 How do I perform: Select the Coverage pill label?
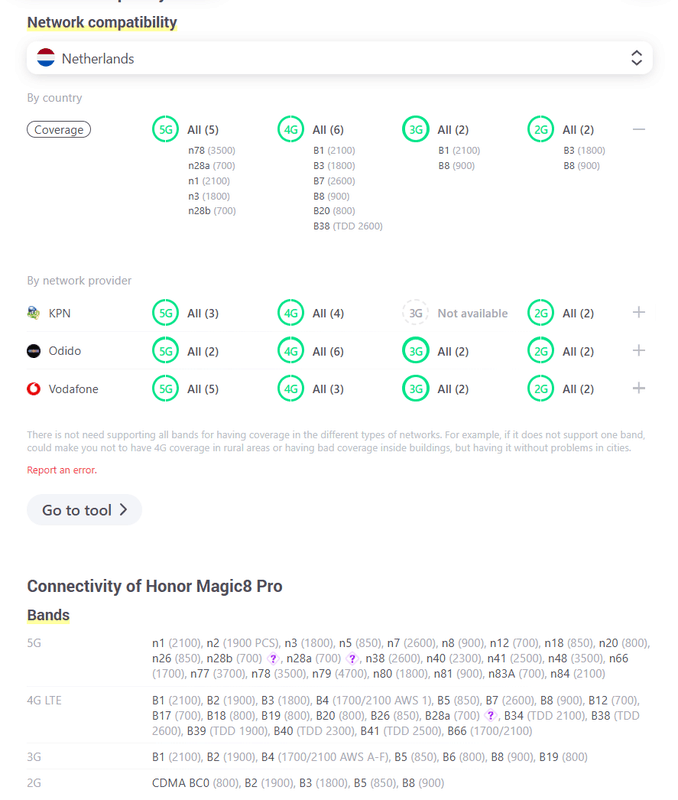[x=59, y=129]
